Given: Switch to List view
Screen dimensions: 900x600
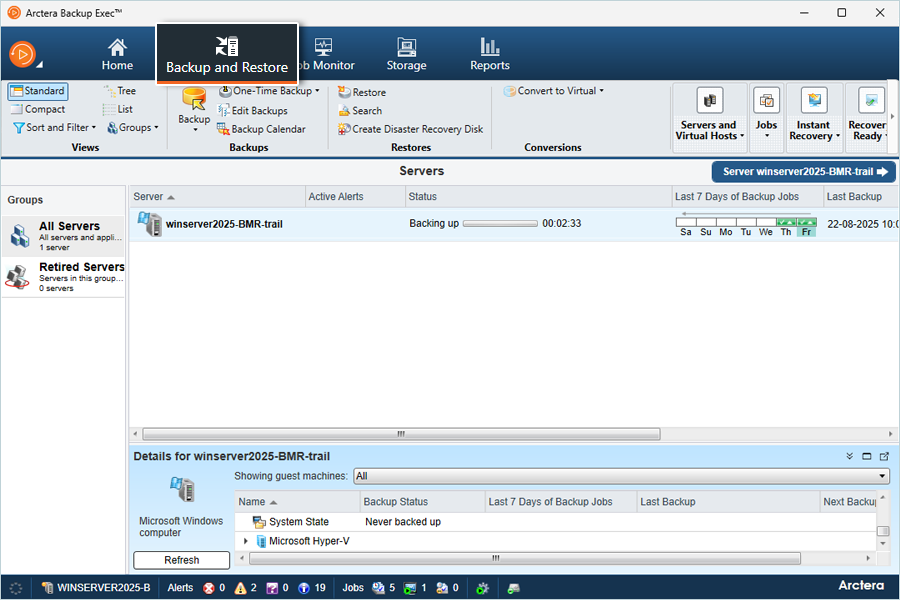Looking at the screenshot, I should (118, 109).
